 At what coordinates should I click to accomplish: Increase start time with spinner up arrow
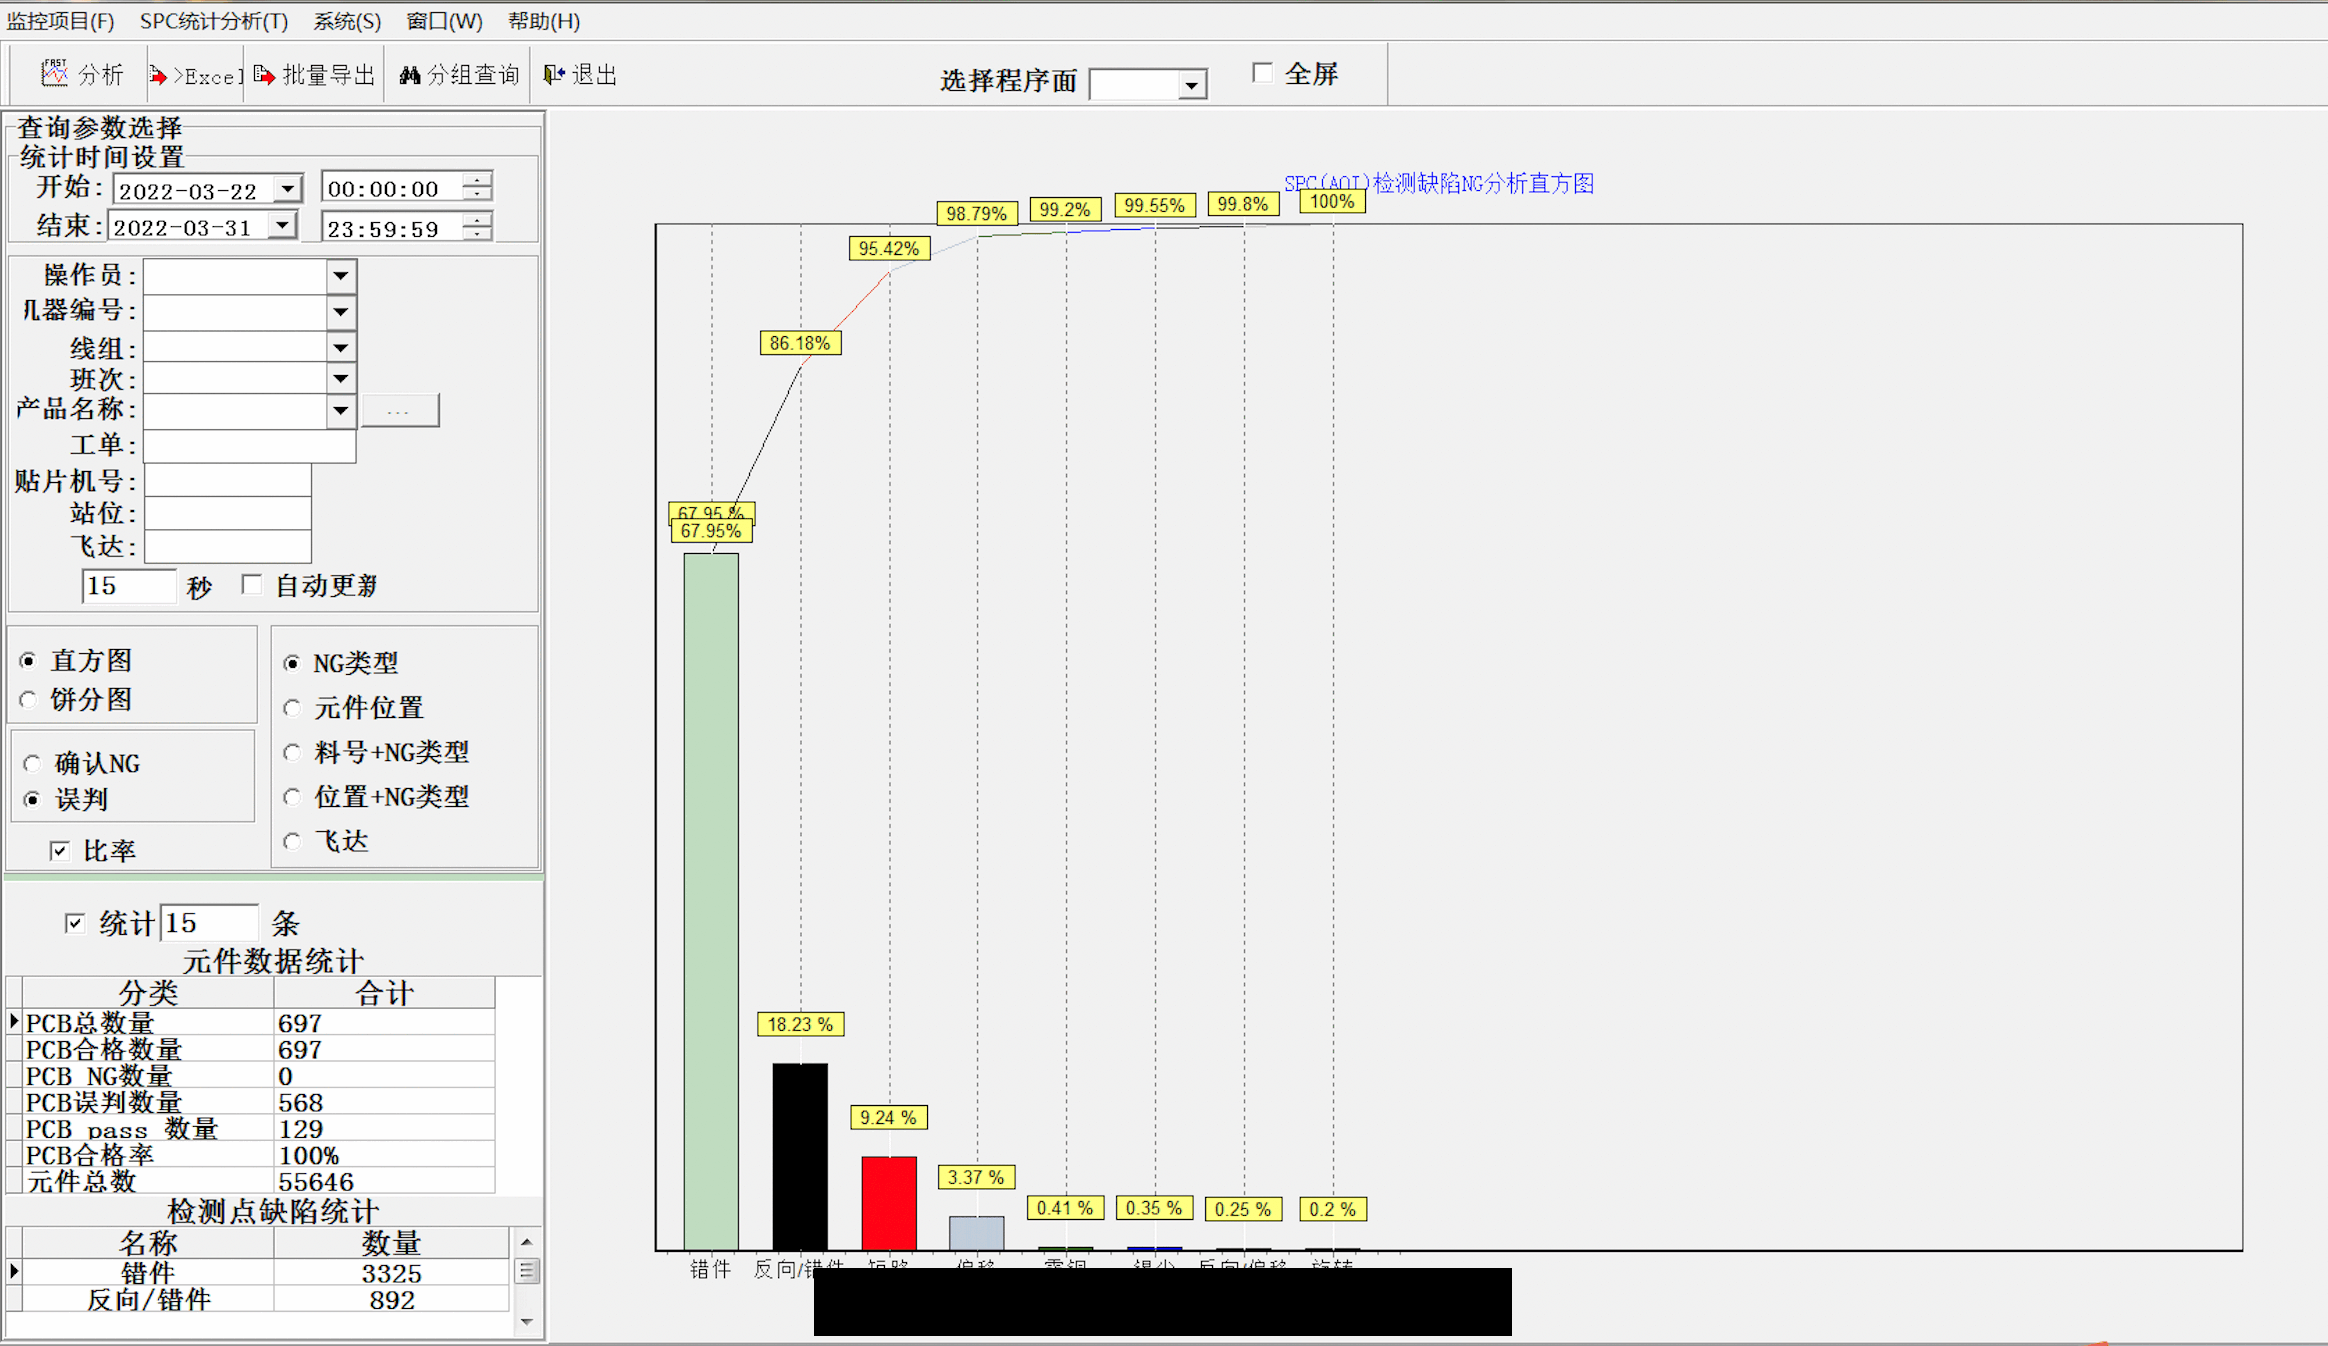click(478, 180)
